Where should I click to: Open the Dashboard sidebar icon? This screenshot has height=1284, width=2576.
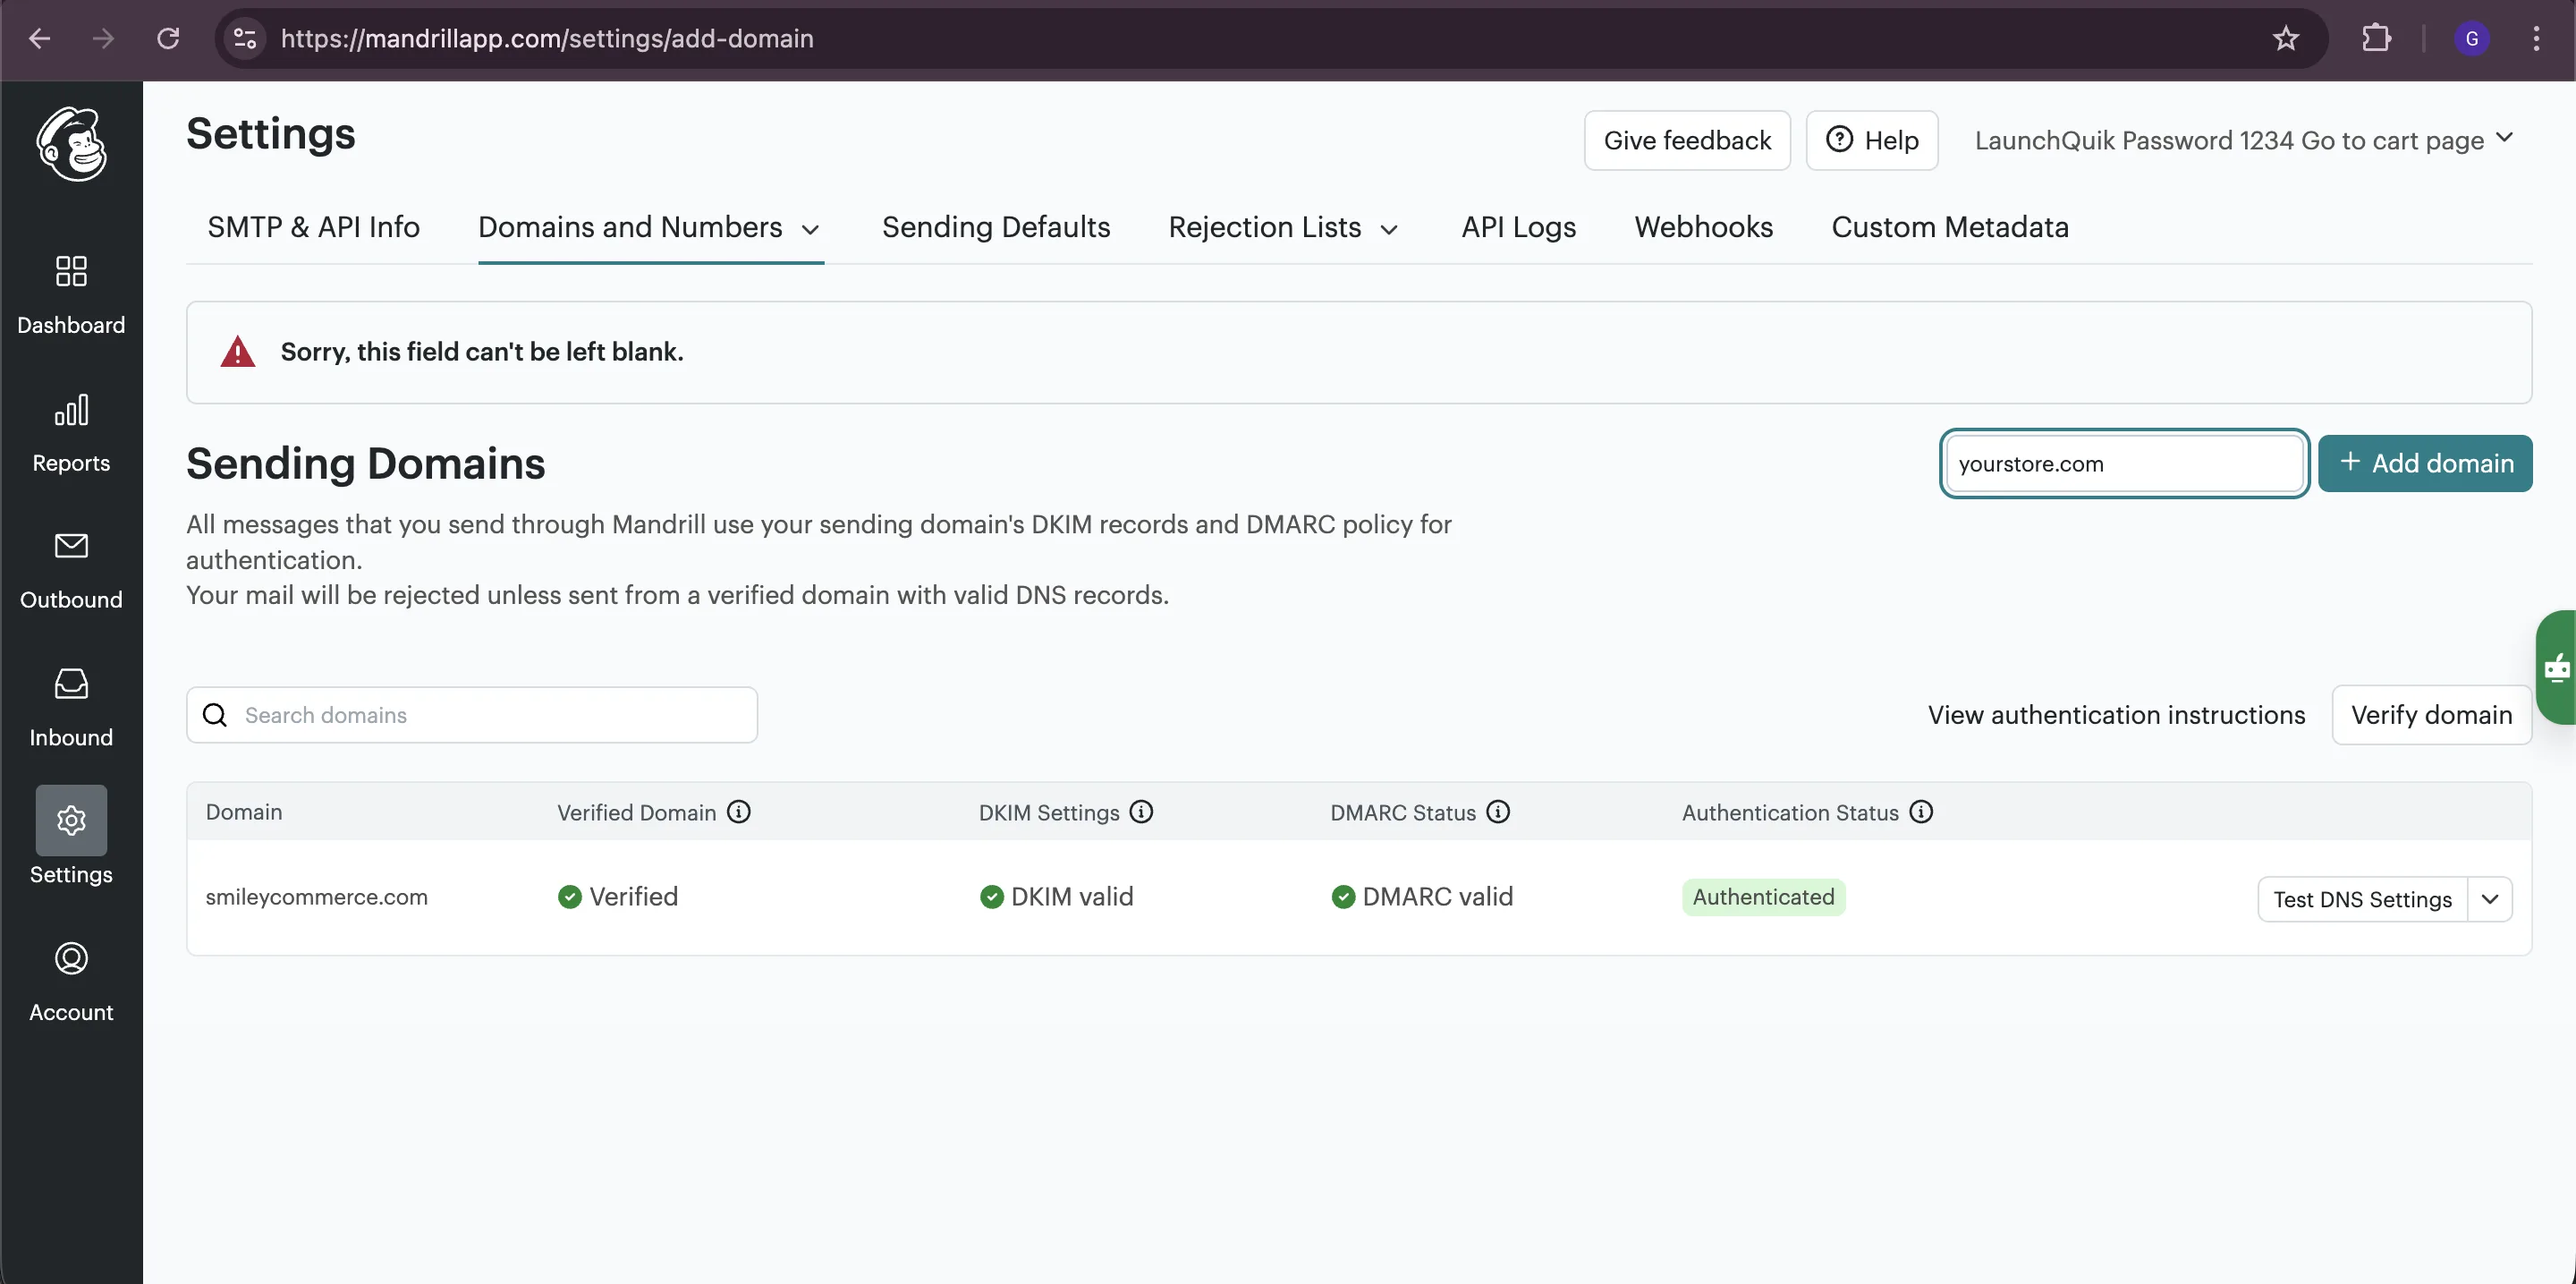pos(71,271)
